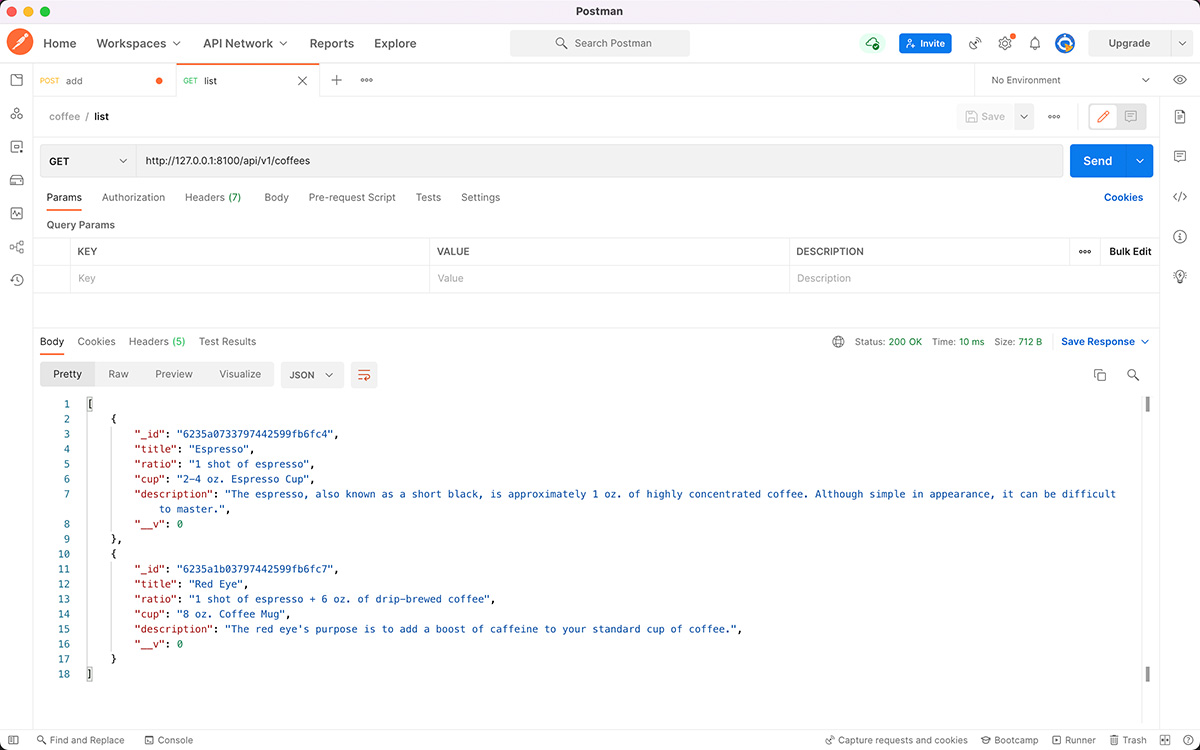Click the Invite button
Screen dimensions: 1200x750
point(925,43)
